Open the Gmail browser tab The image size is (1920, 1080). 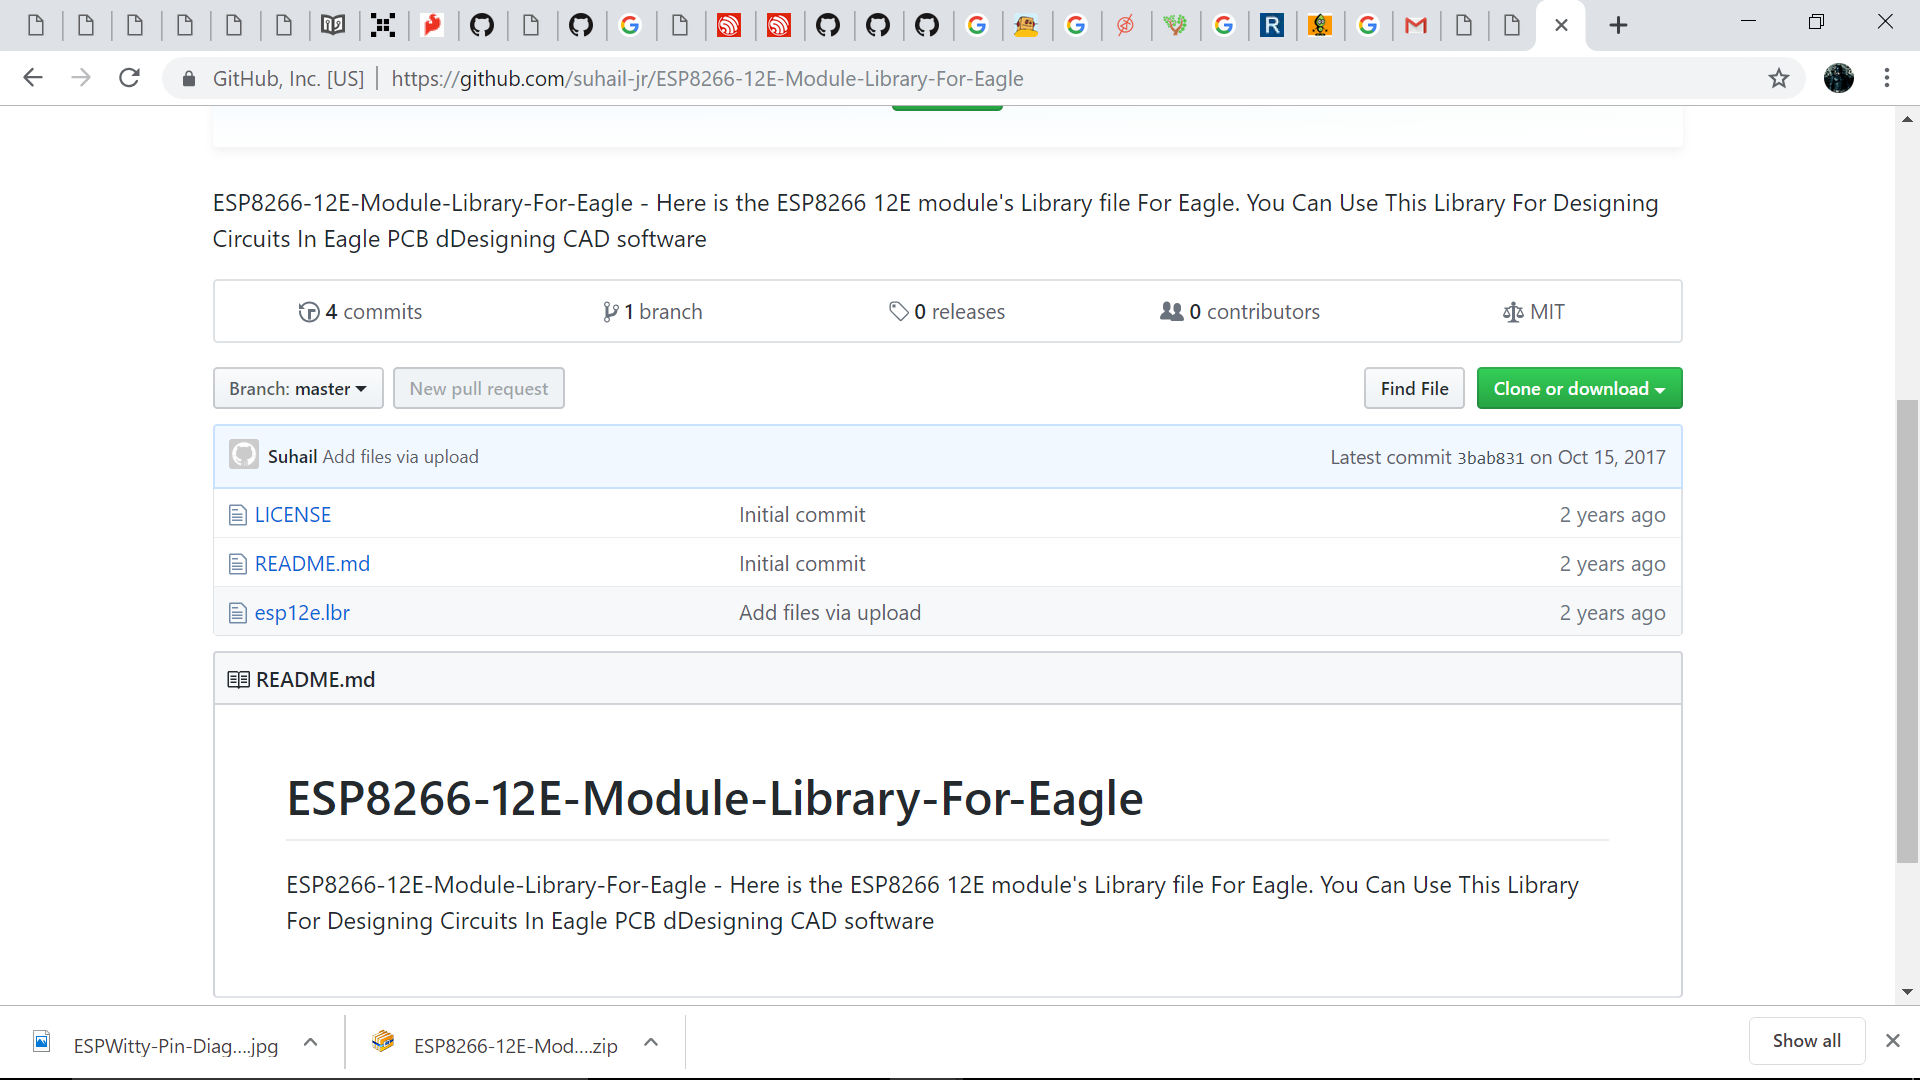click(x=1415, y=25)
